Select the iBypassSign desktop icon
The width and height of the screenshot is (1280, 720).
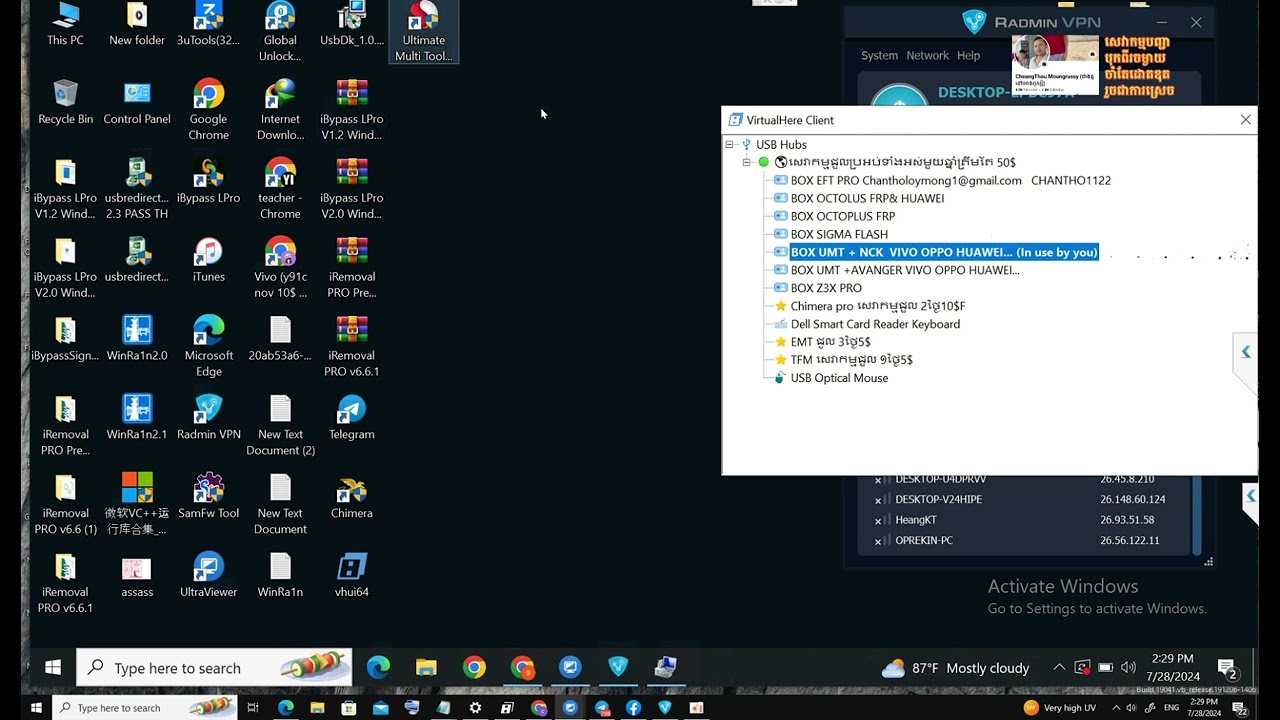tap(65, 339)
